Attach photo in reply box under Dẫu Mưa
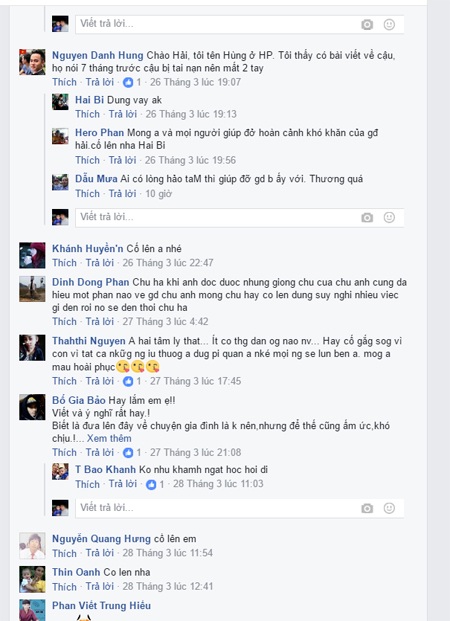Image resolution: width=450 pixels, height=621 pixels. [x=367, y=217]
